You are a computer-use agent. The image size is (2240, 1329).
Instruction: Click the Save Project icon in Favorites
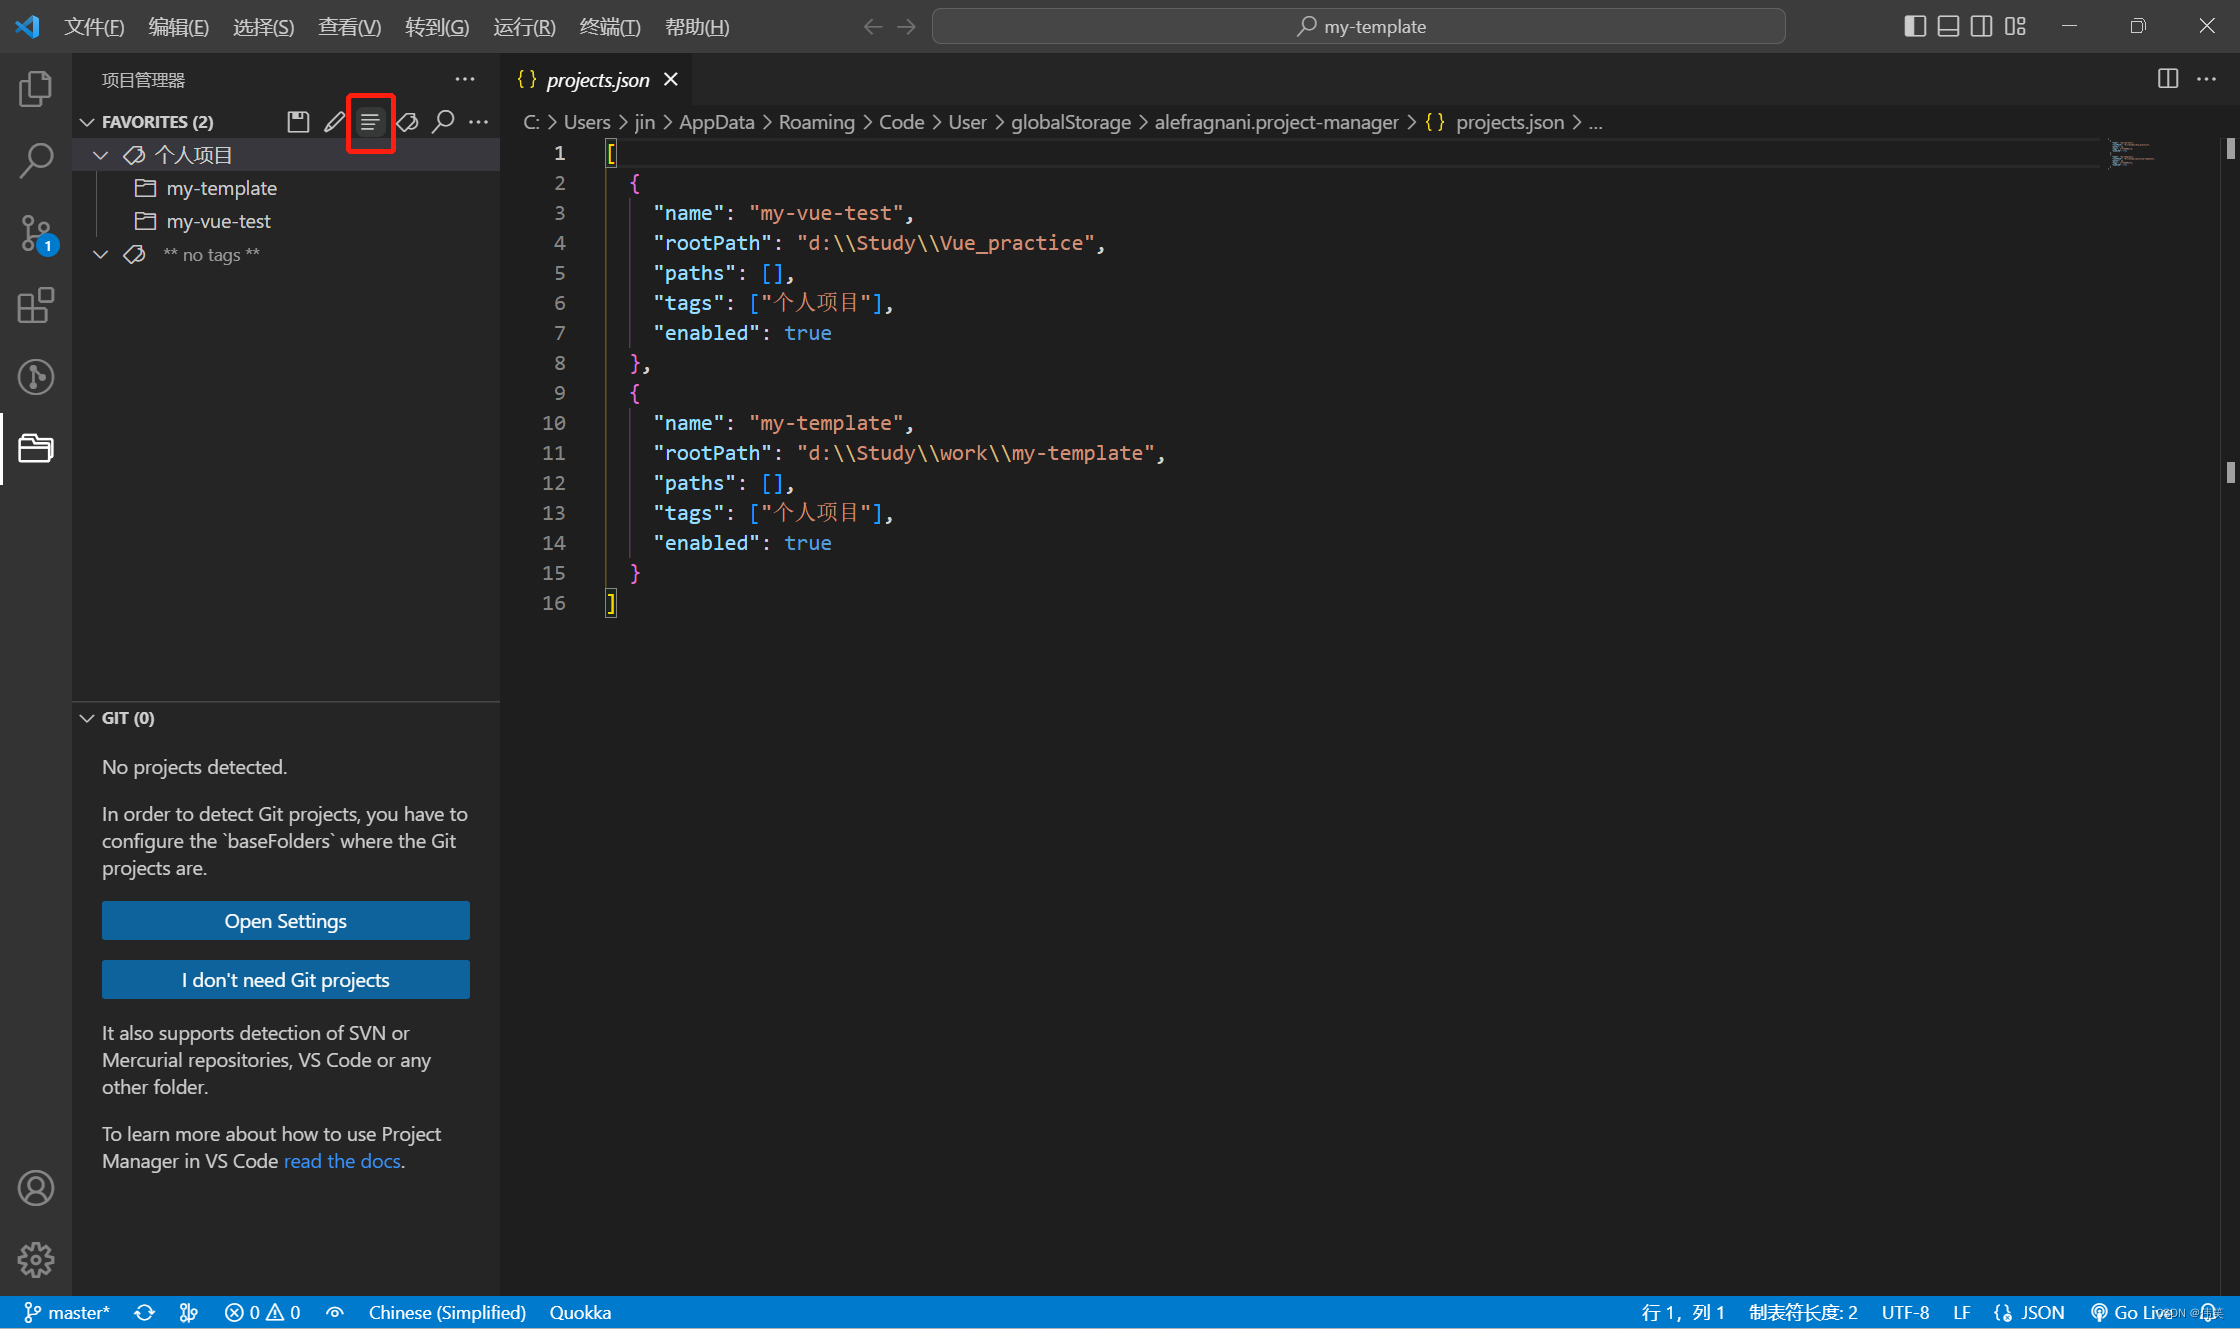(x=298, y=122)
